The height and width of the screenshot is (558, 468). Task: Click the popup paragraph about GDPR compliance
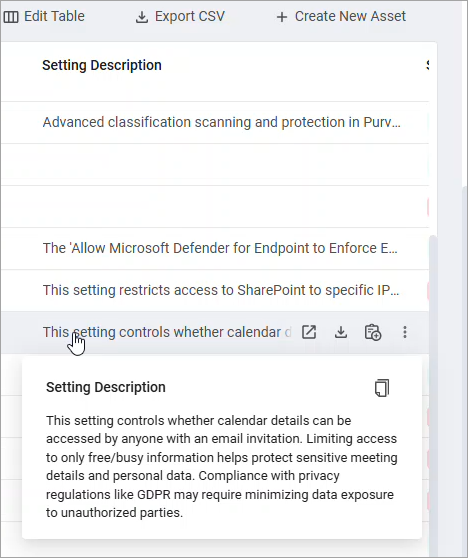221,467
